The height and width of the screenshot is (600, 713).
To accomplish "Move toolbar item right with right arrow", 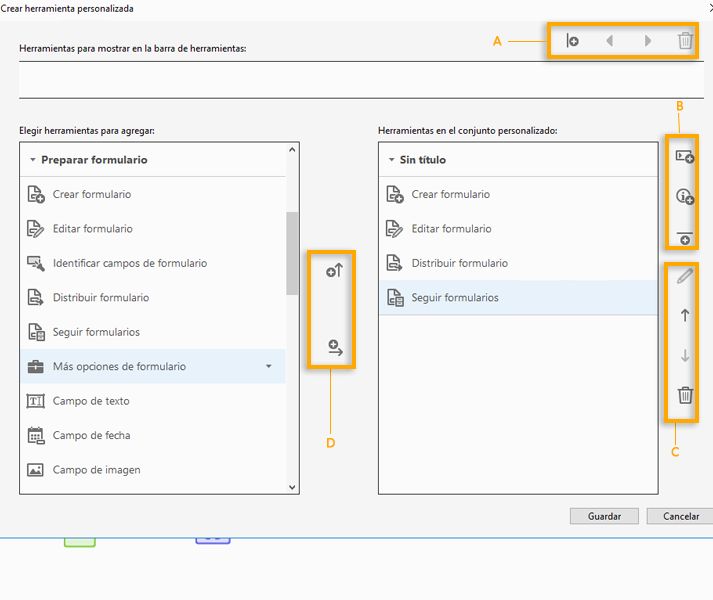I will click(x=648, y=41).
